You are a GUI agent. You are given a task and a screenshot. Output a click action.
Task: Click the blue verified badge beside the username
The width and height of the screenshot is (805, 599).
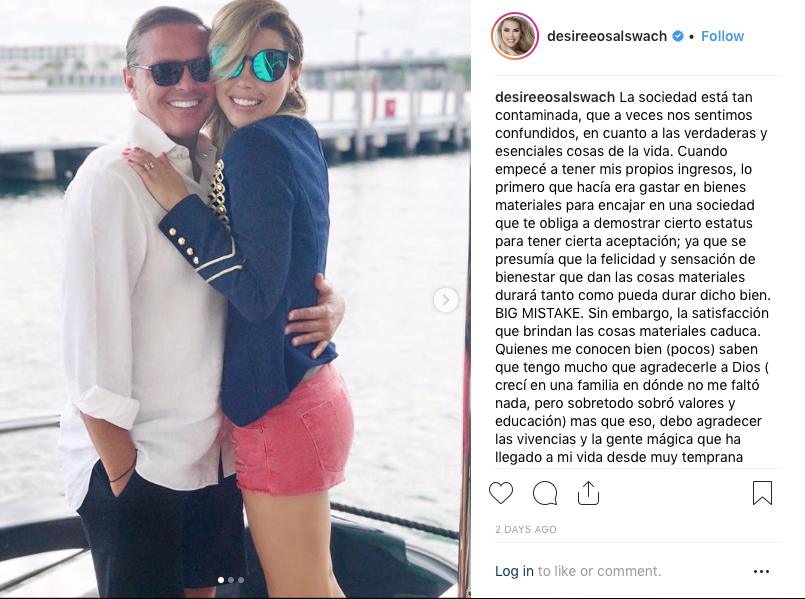click(678, 36)
